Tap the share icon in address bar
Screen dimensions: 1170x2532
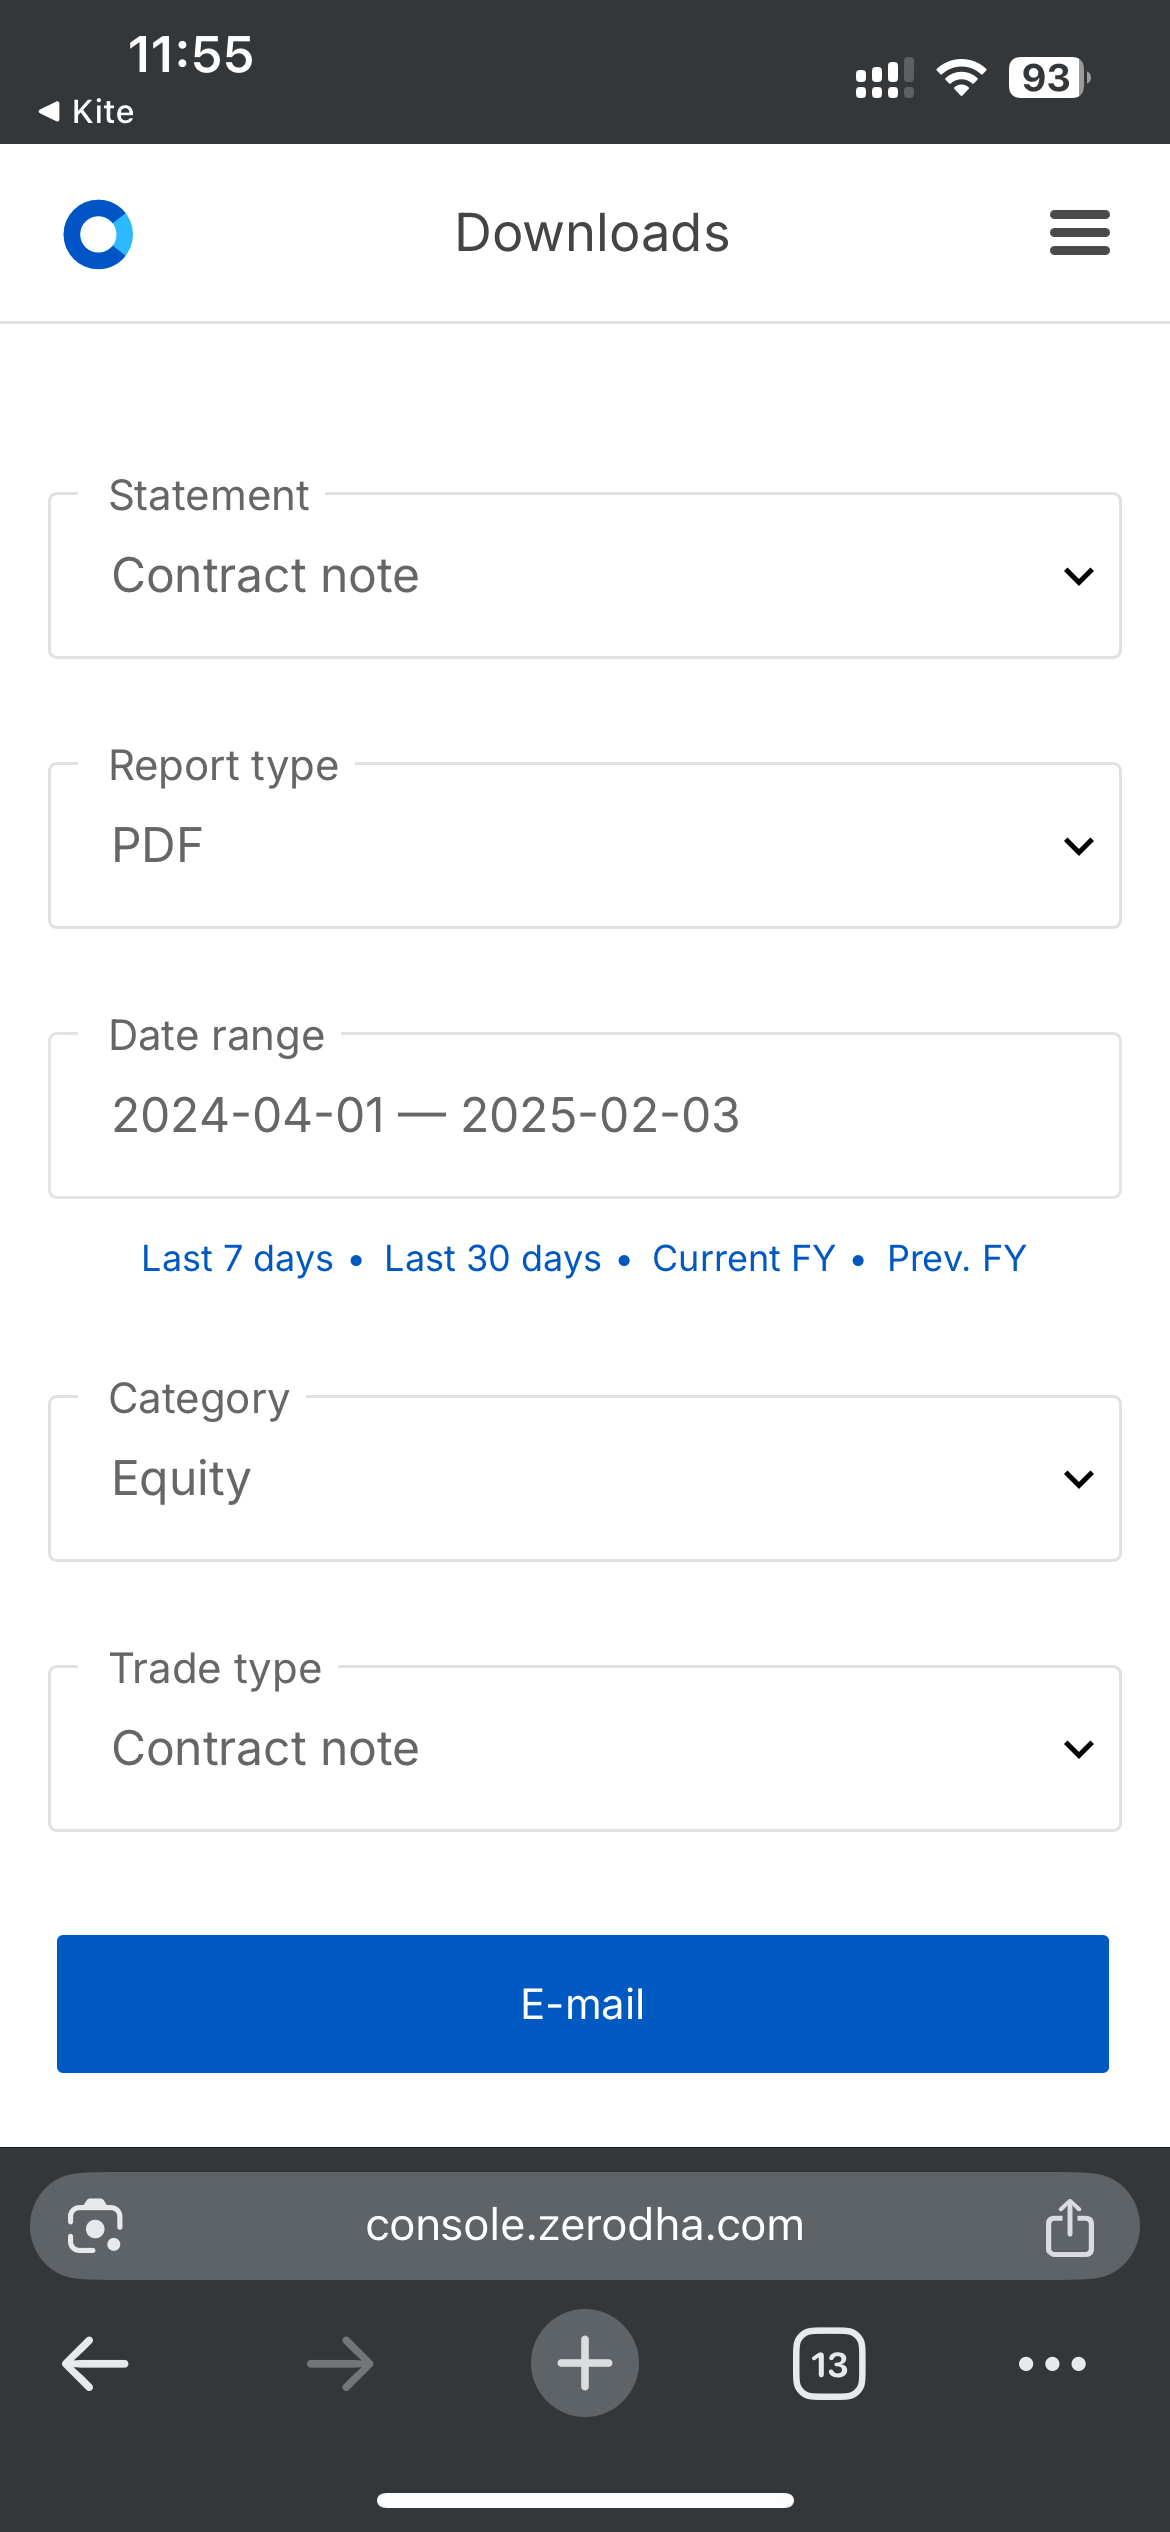click(1069, 2226)
